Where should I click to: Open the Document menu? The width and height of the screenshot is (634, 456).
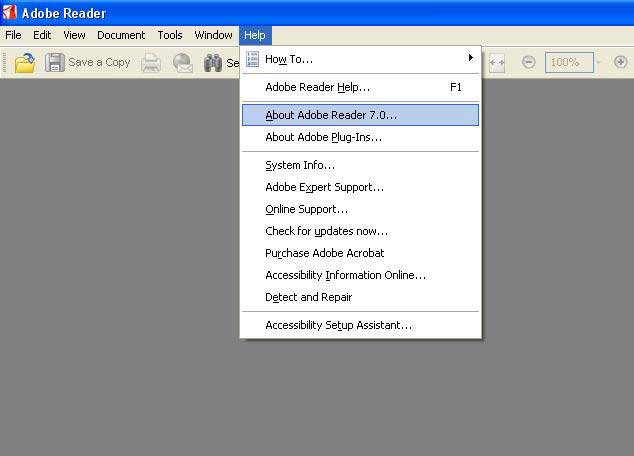[x=121, y=35]
